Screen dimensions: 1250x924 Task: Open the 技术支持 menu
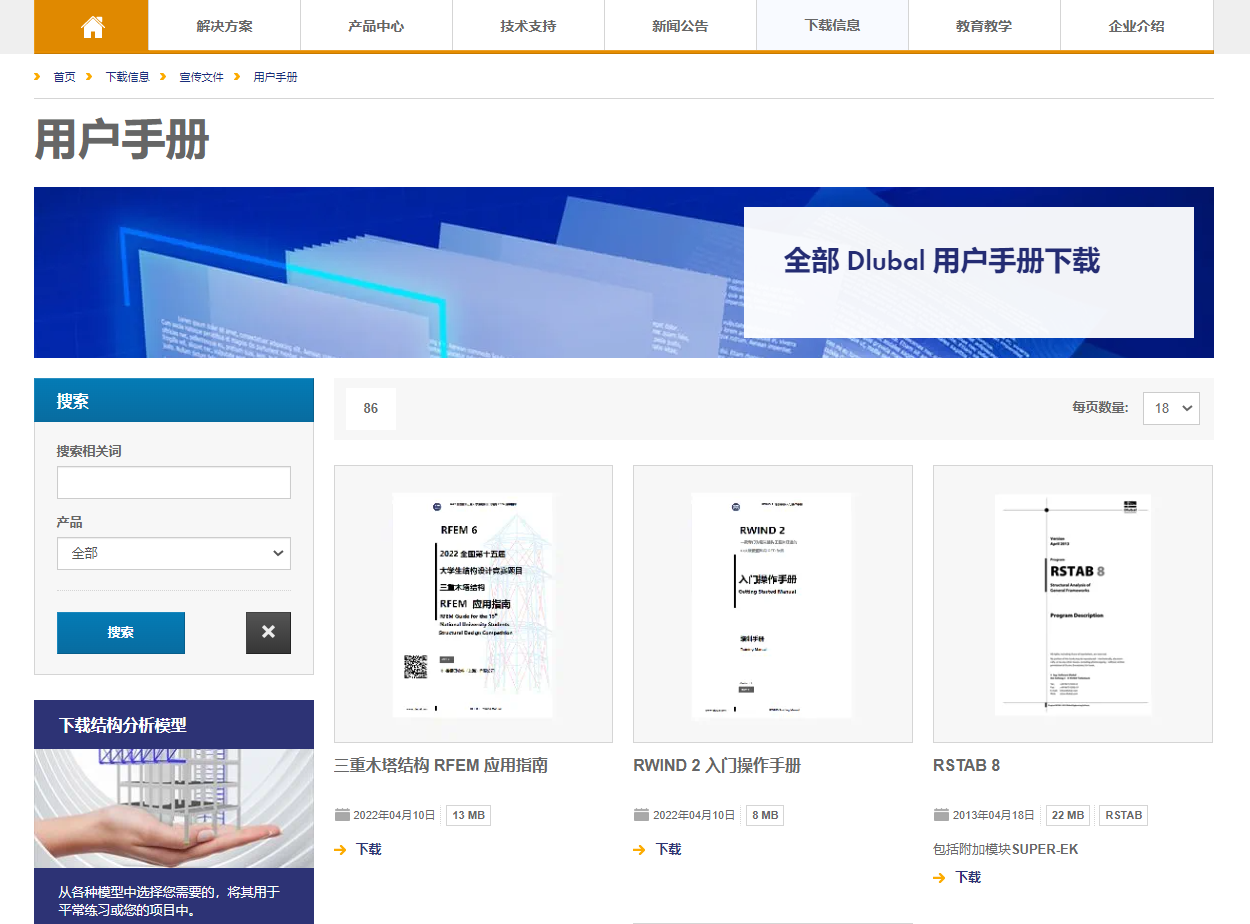pos(528,26)
